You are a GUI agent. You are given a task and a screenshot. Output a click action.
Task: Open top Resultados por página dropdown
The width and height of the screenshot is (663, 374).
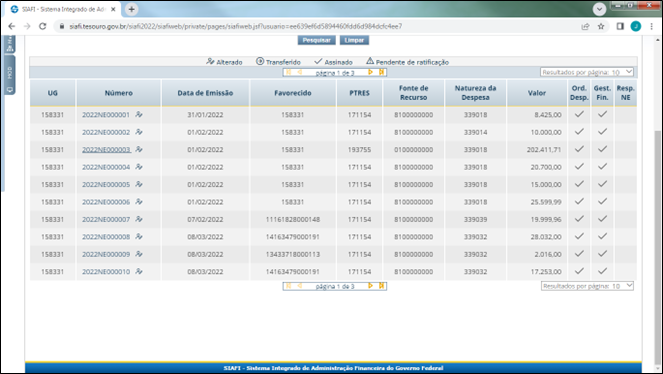tap(587, 72)
